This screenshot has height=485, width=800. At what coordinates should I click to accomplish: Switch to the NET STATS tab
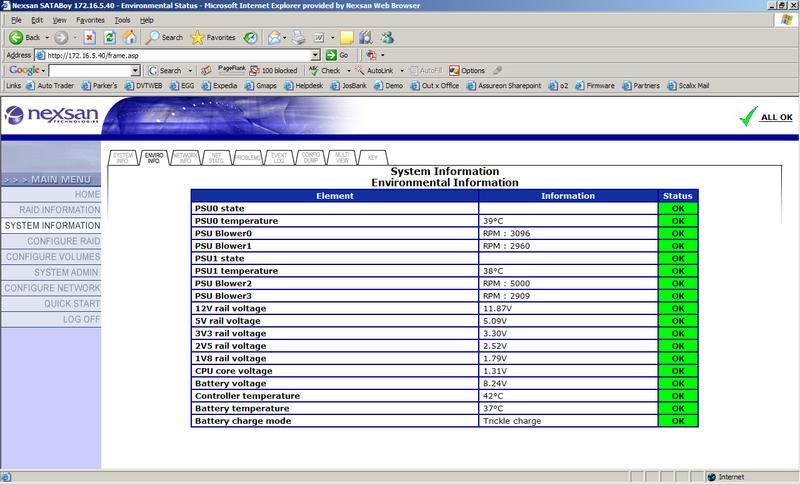click(x=216, y=158)
